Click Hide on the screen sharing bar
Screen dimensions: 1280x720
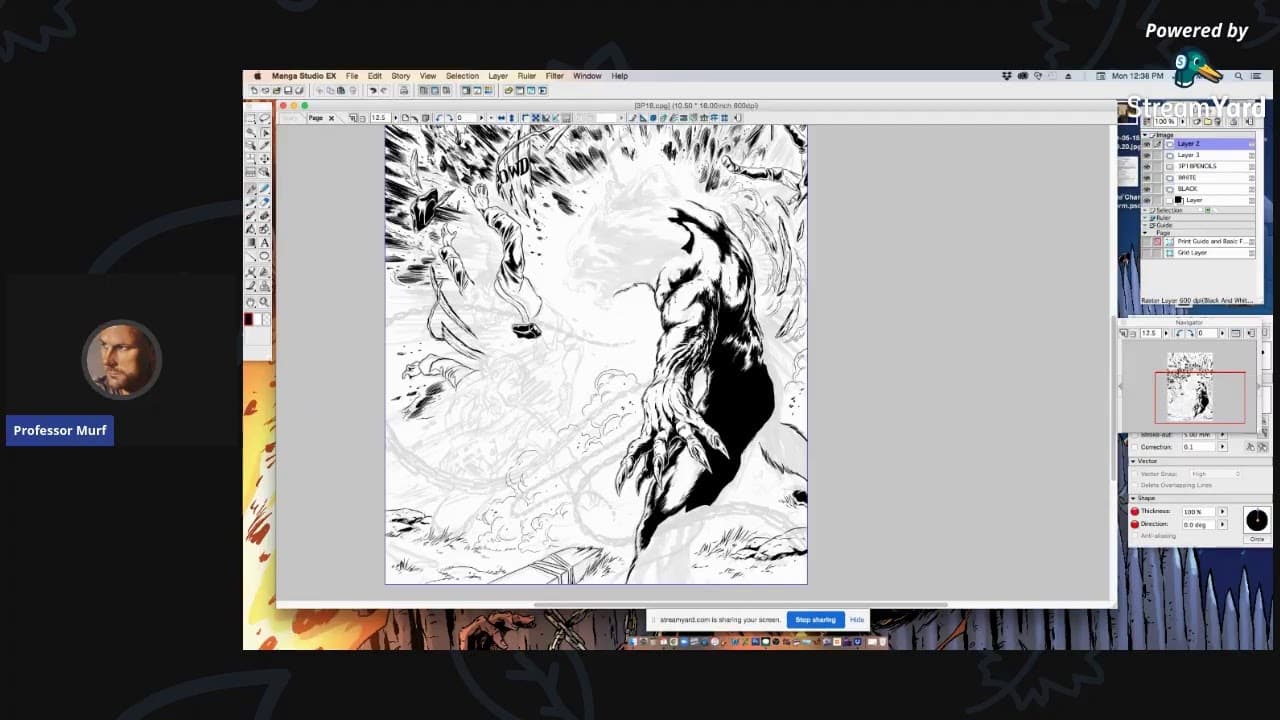[857, 620]
